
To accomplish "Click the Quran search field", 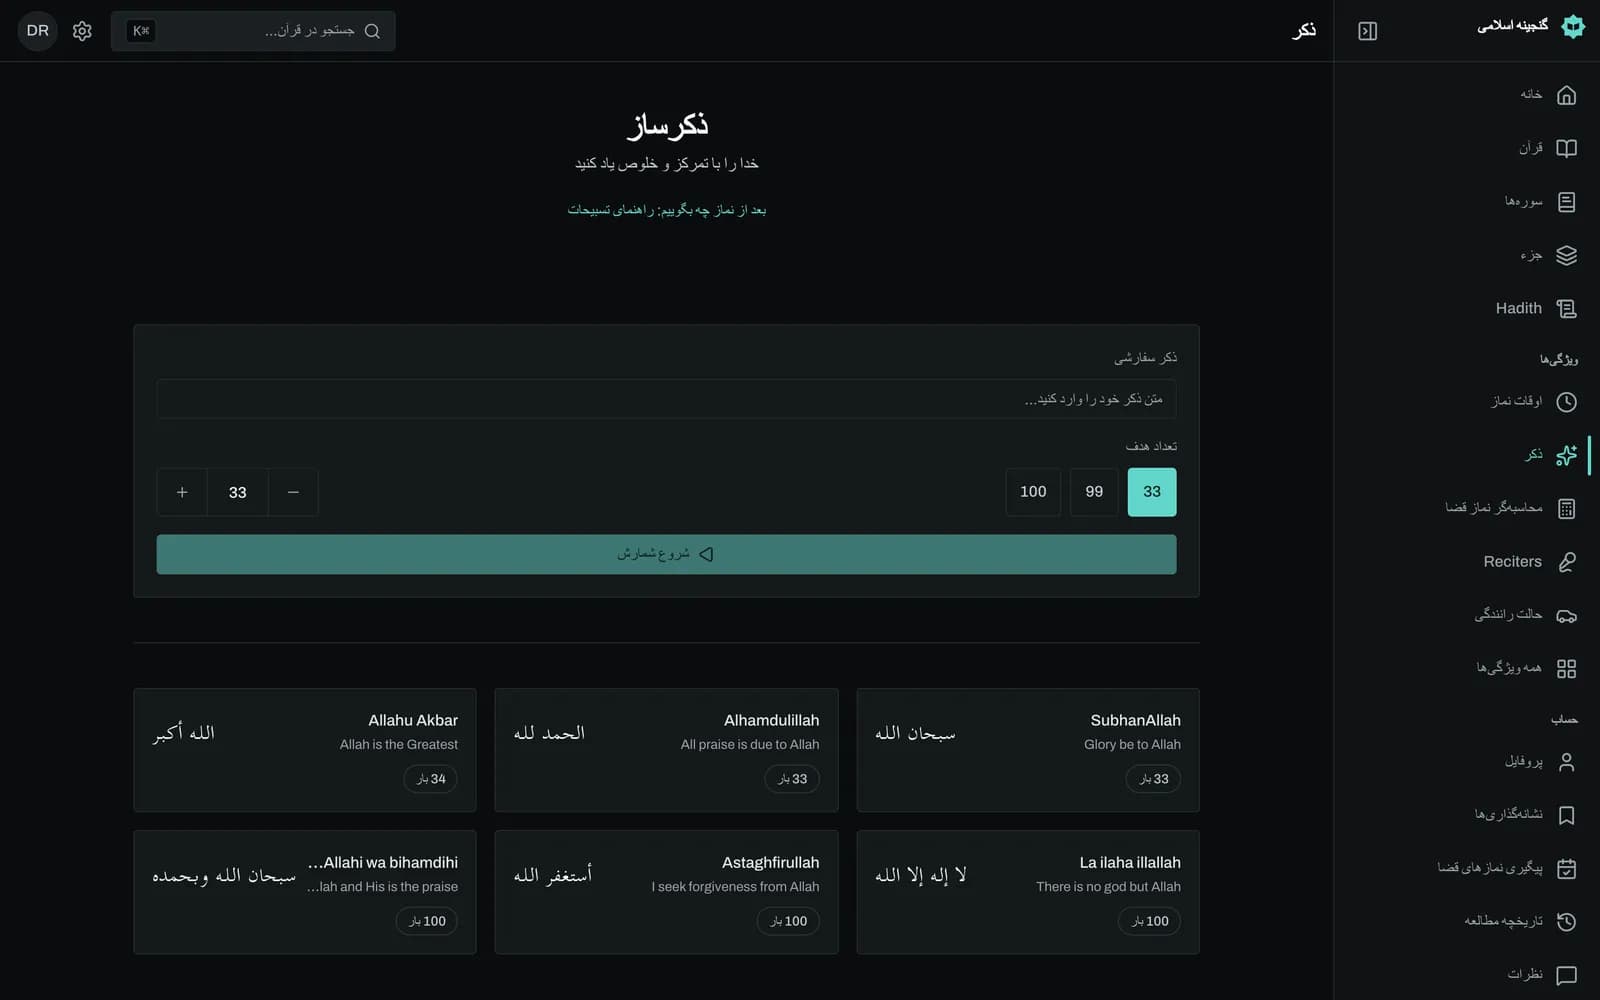I will pos(253,31).
